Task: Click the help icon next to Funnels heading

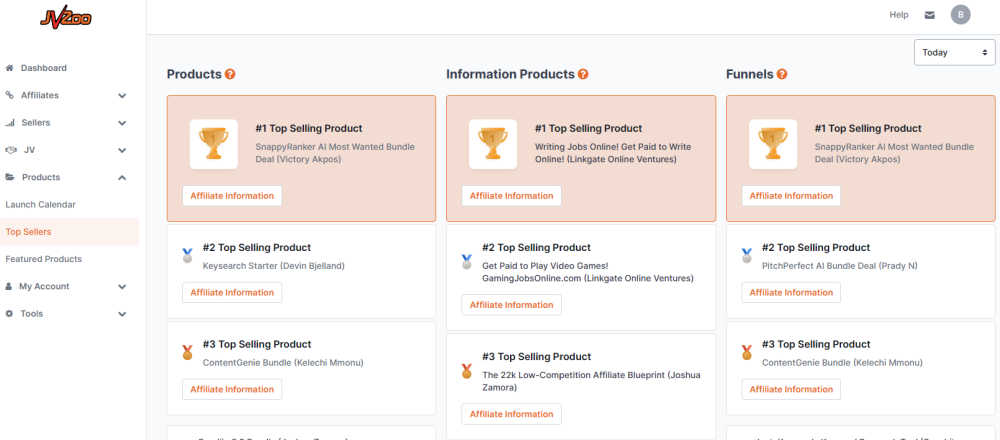Action: (782, 75)
